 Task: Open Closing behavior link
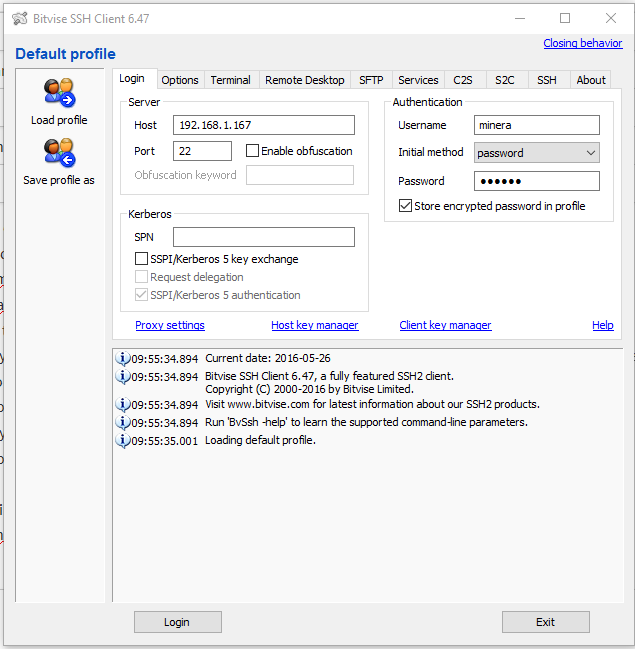click(582, 43)
